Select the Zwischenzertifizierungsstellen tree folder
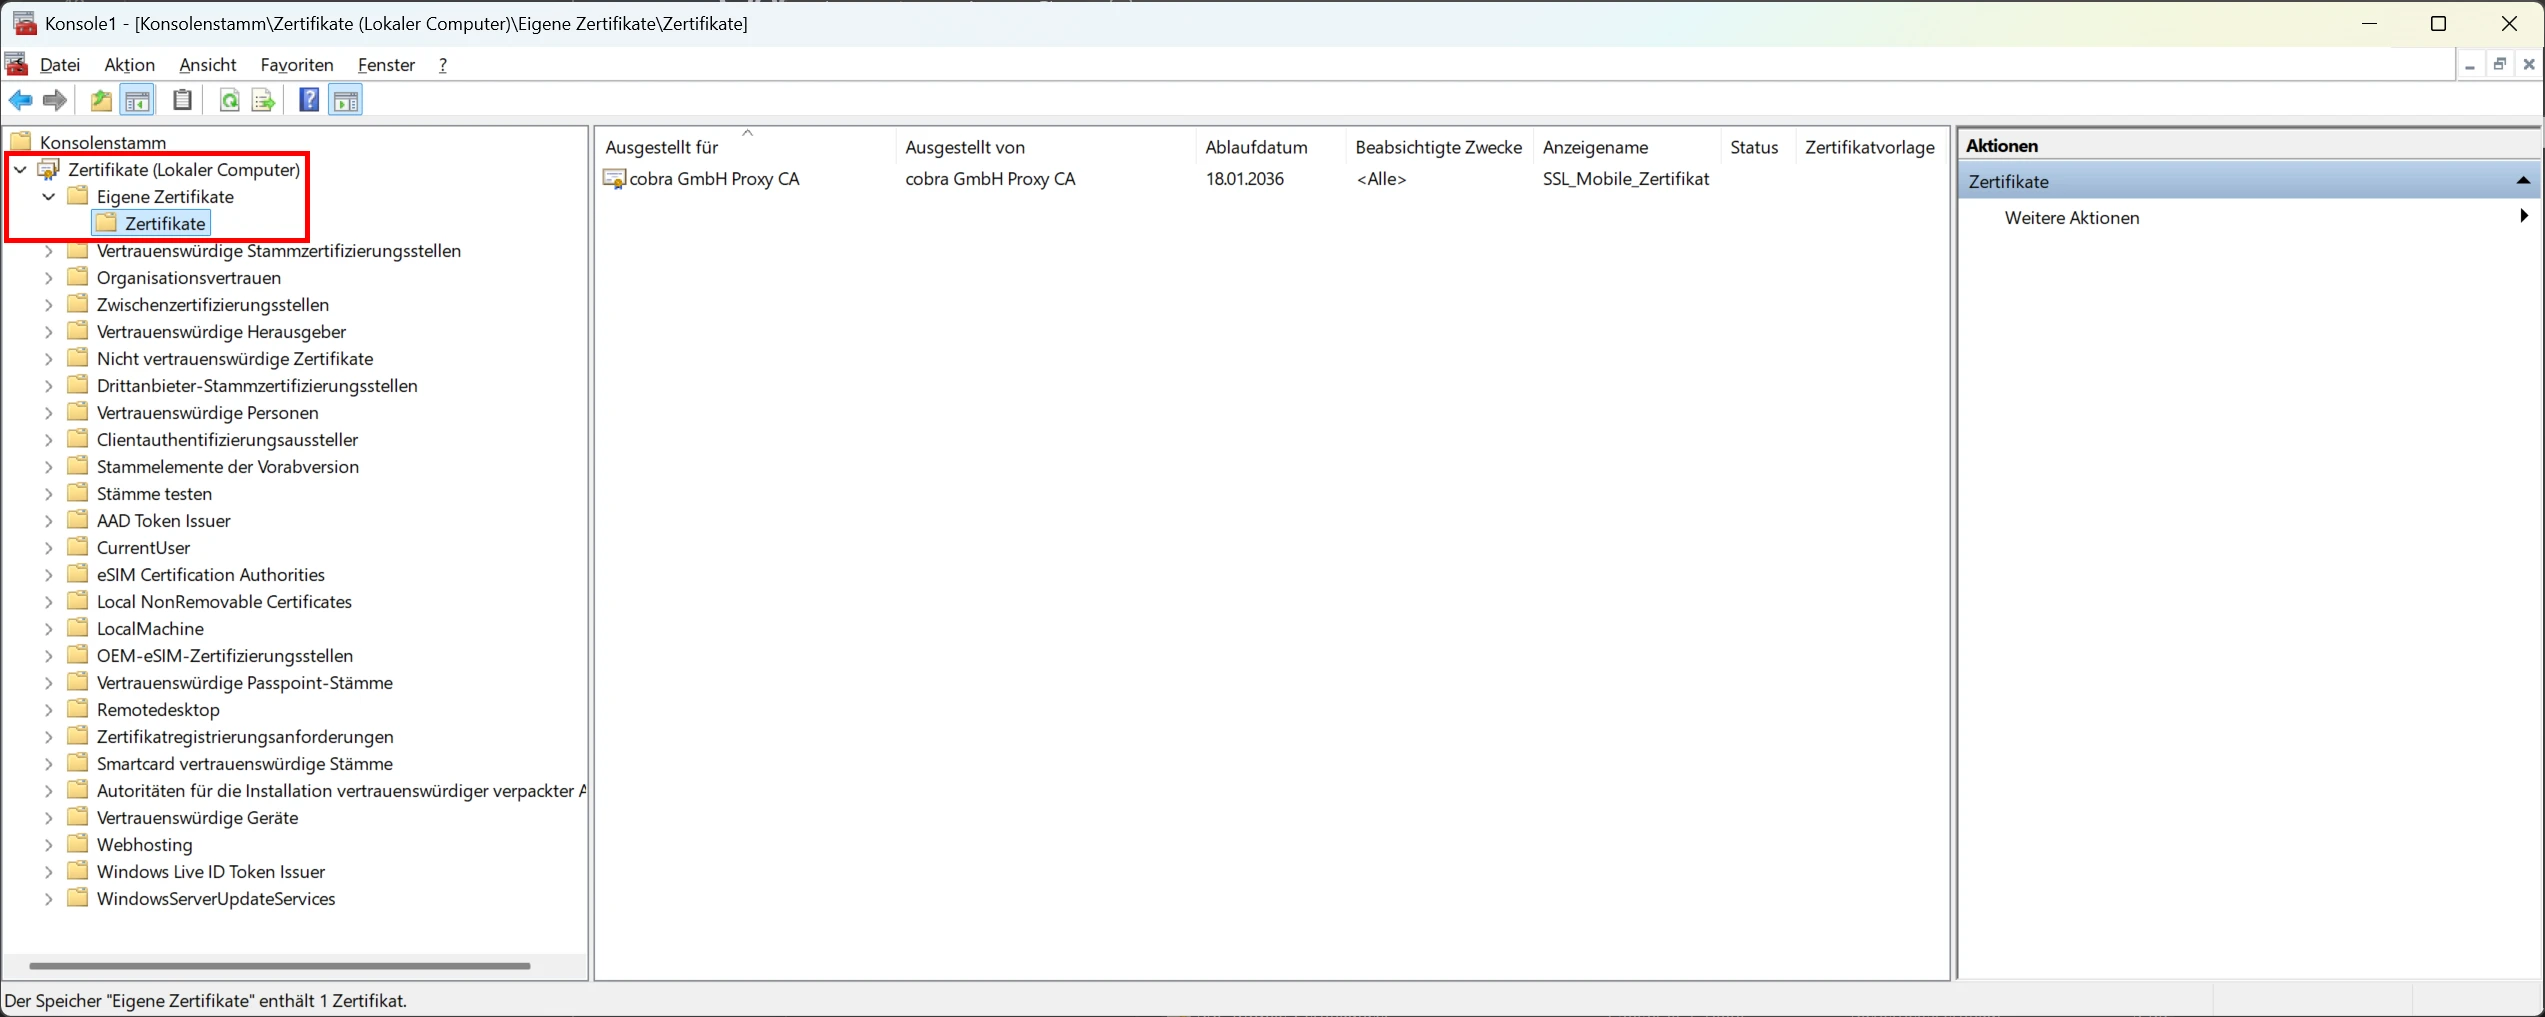 (212, 305)
